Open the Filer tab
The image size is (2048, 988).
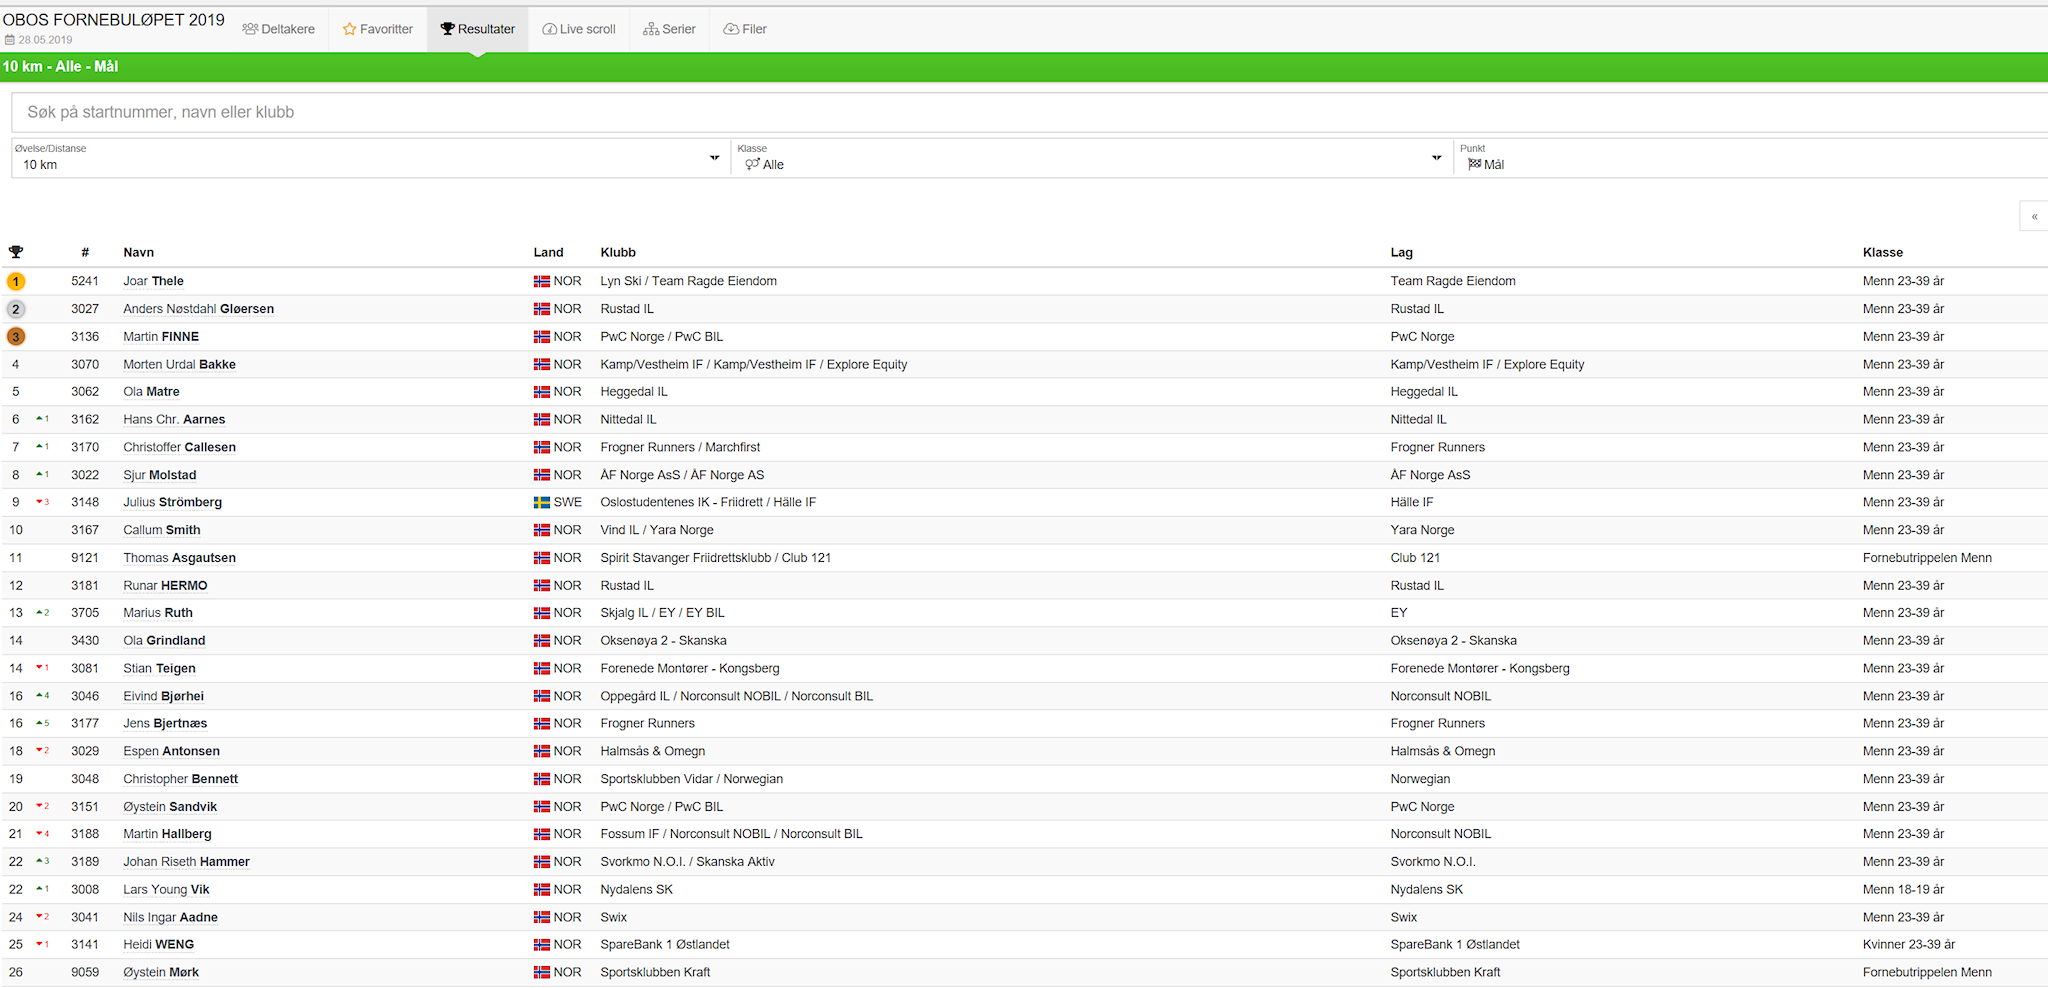tap(745, 29)
